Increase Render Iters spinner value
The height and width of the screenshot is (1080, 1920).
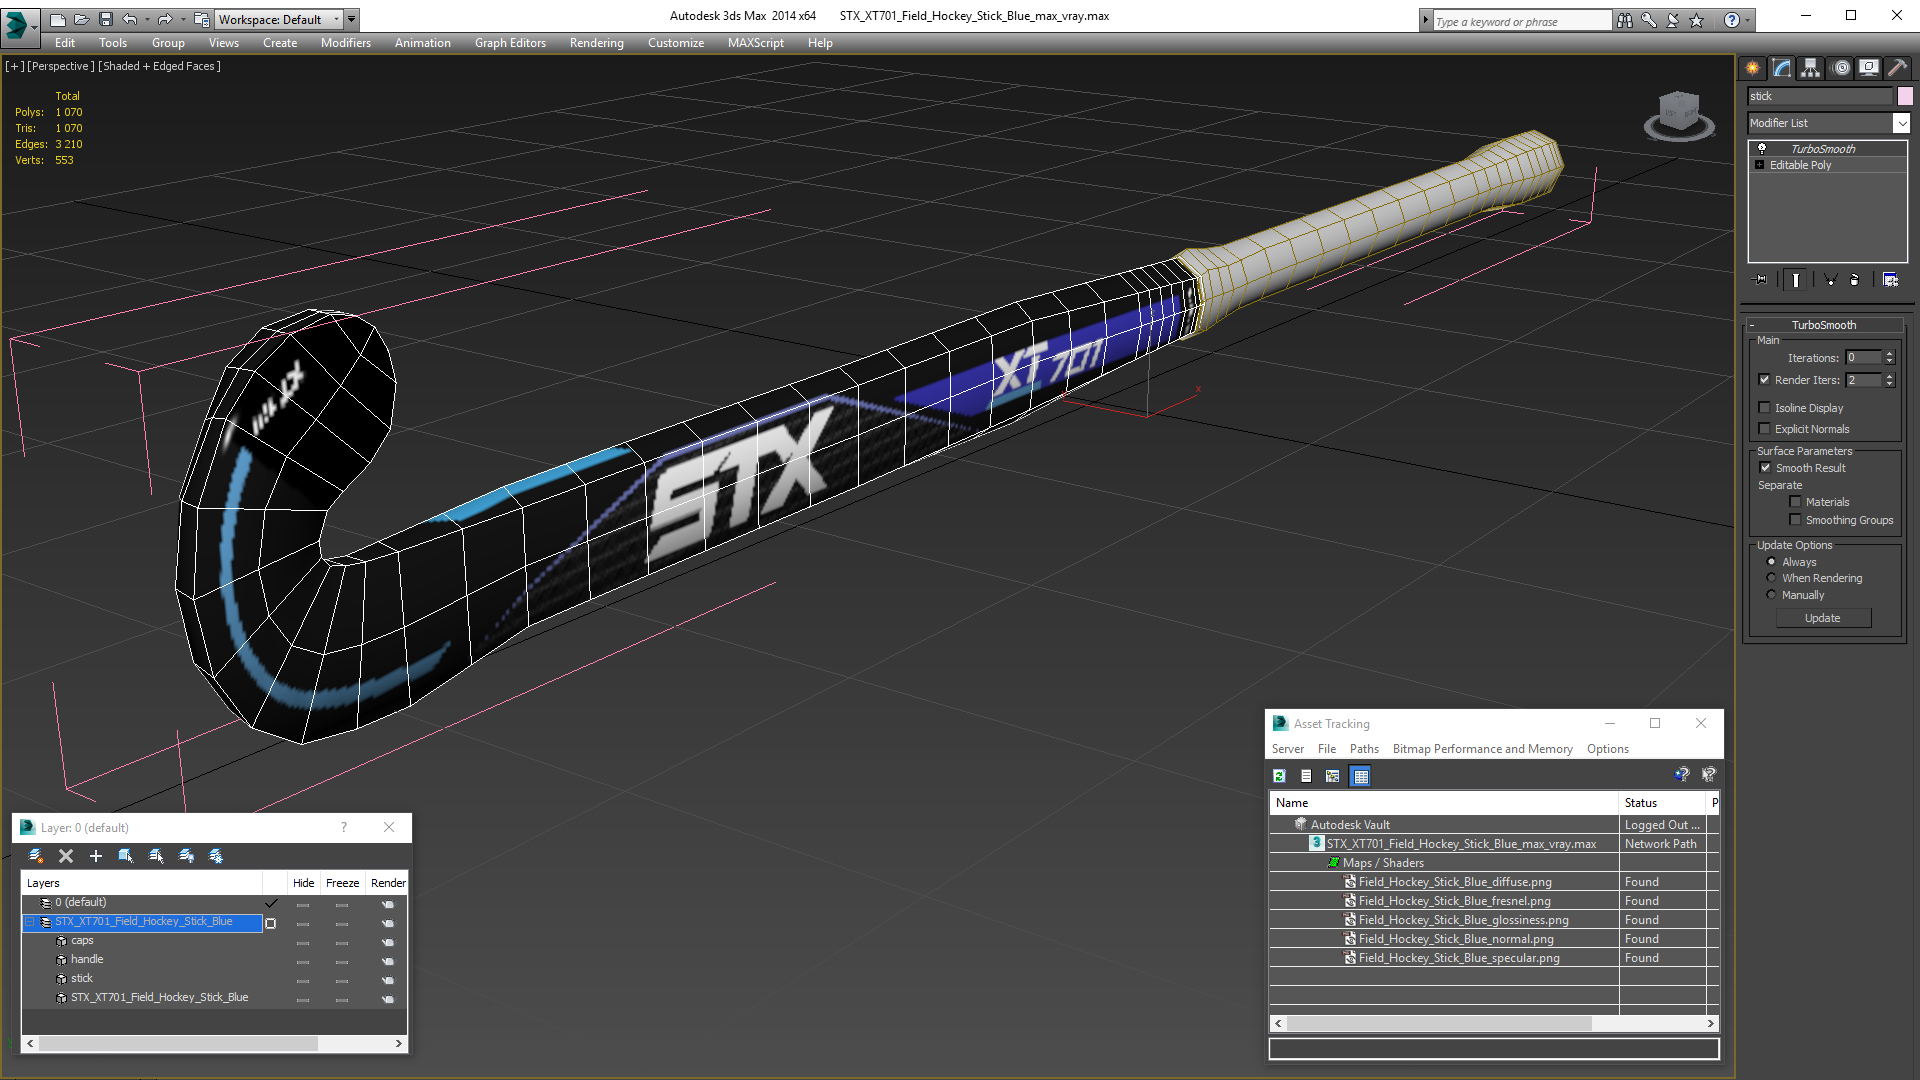click(x=1890, y=376)
